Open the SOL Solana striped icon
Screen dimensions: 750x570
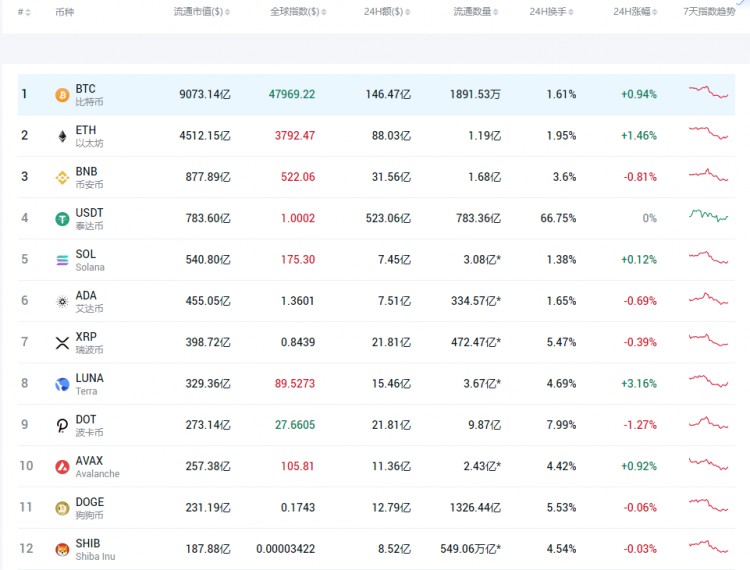[x=62, y=260]
